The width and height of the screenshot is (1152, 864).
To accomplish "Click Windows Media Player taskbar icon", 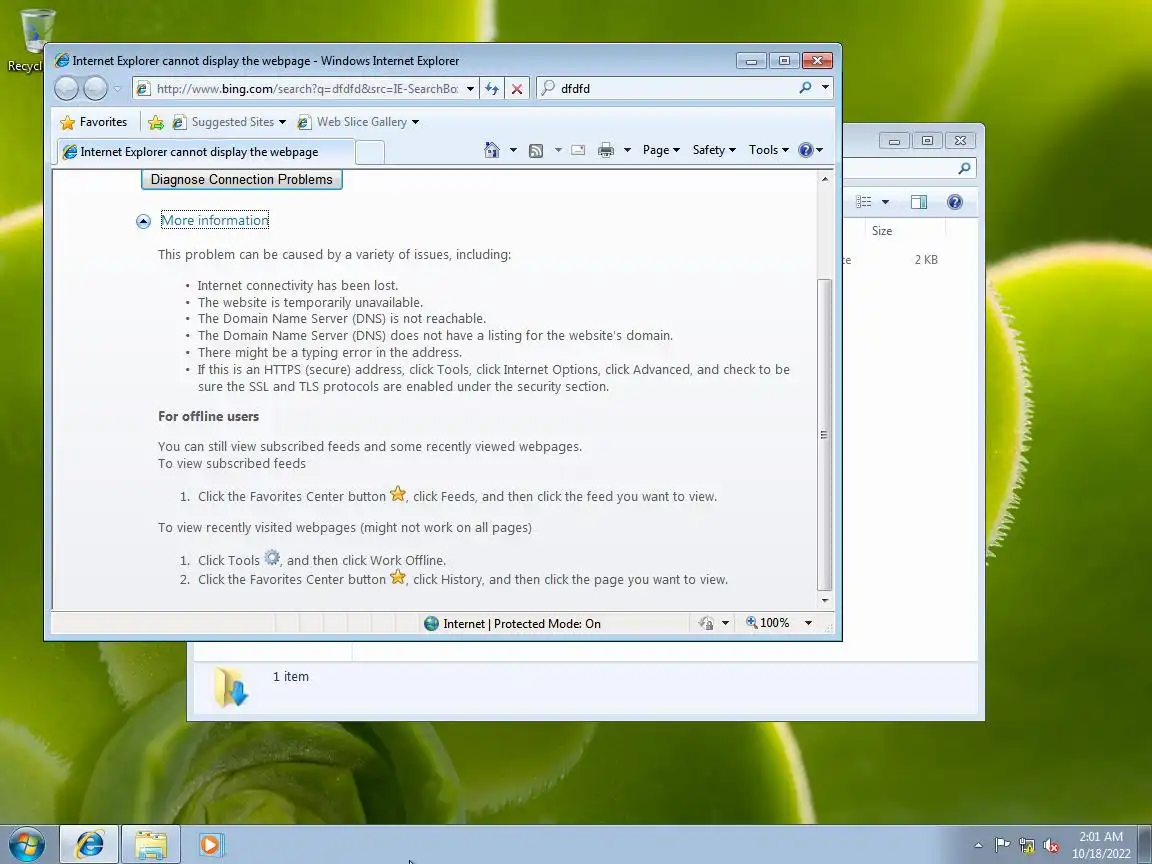I will [x=210, y=844].
